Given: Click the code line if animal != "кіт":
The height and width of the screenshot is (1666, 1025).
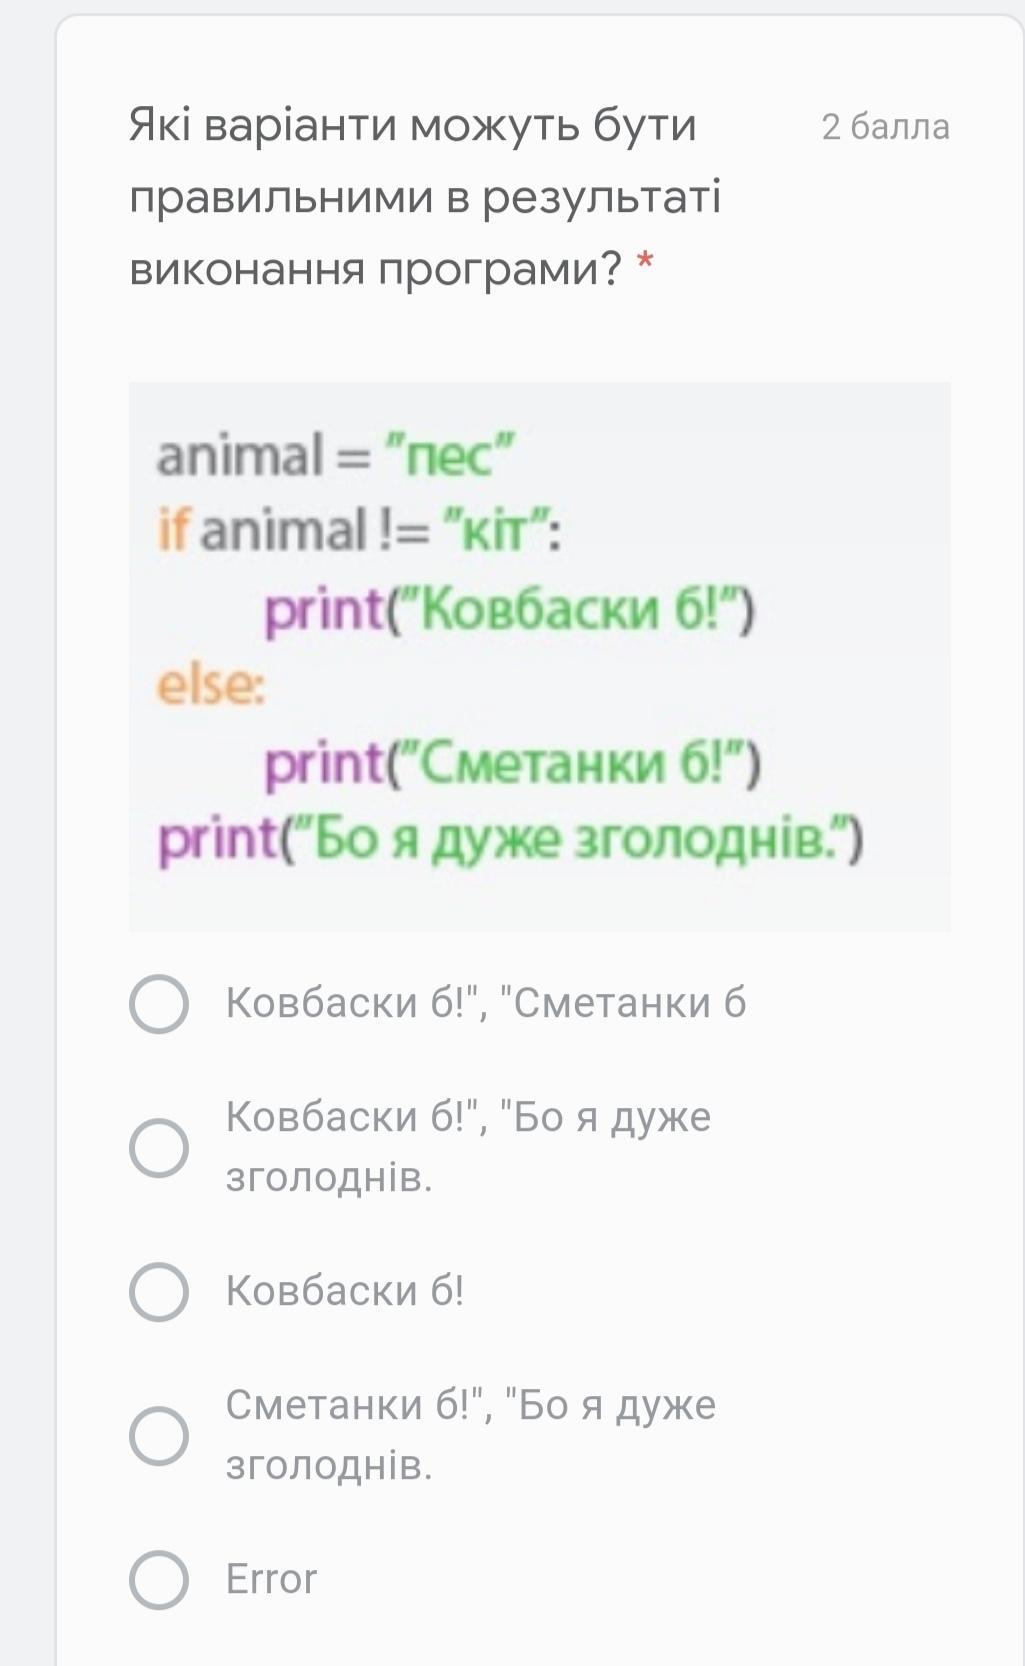Looking at the screenshot, I should click(x=359, y=531).
